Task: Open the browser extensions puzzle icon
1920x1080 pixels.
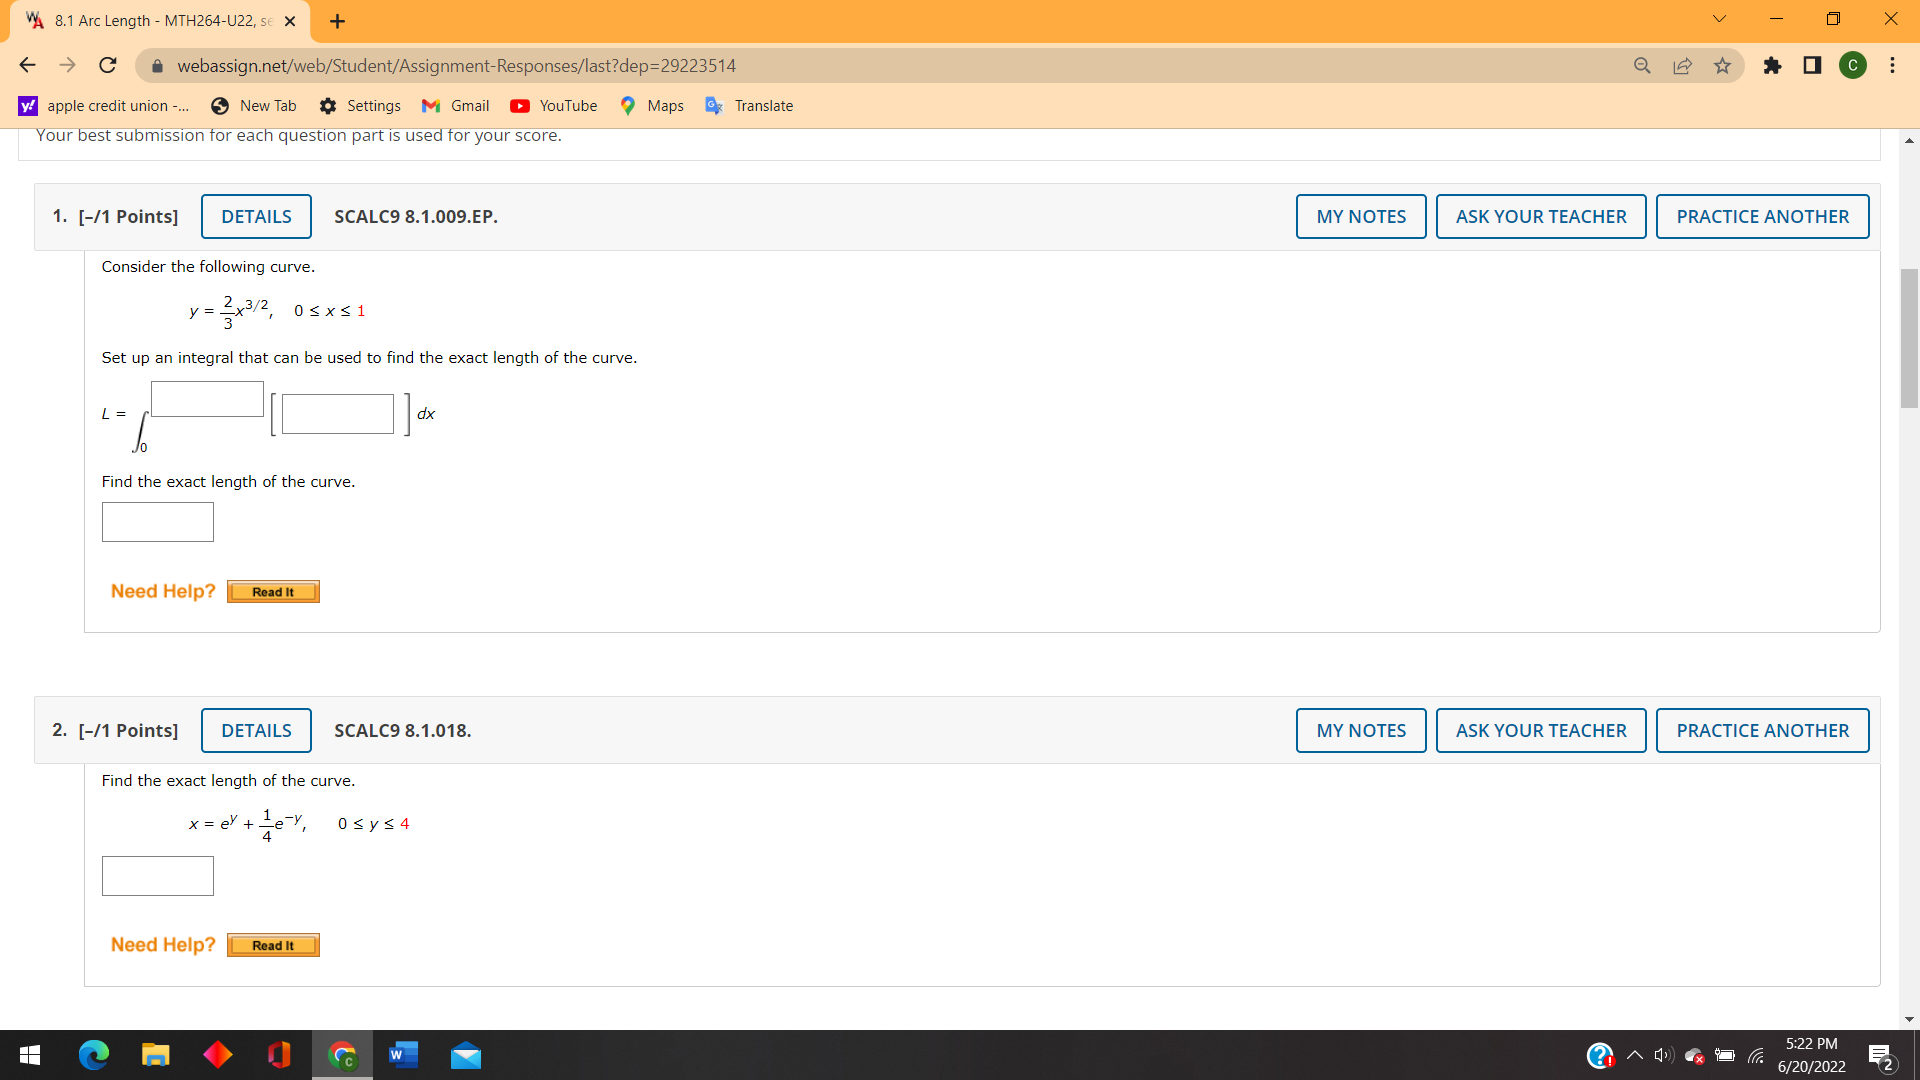Action: (1773, 65)
